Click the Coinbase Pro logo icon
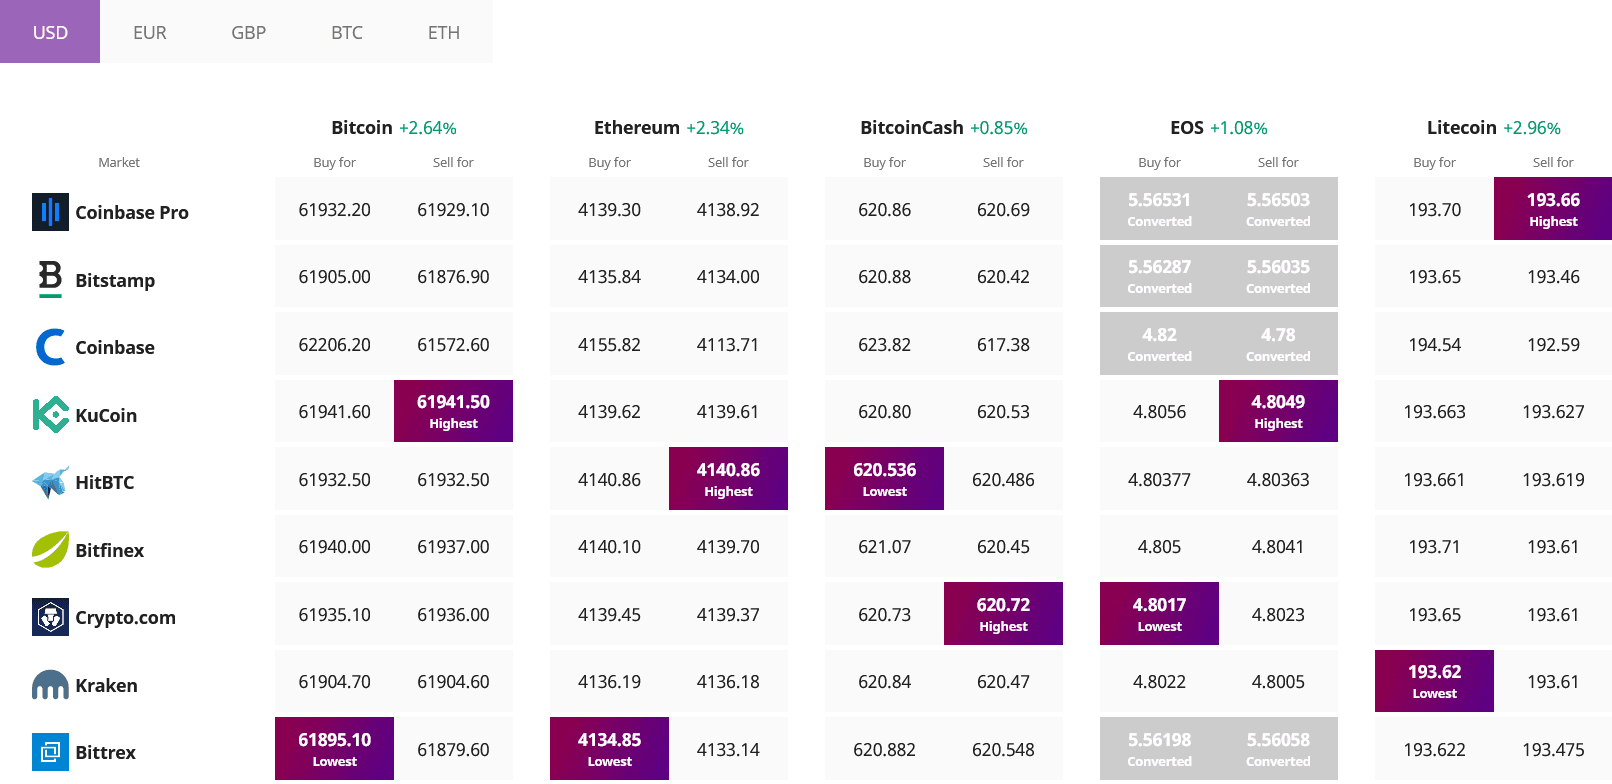This screenshot has height=784, width=1612. pyautogui.click(x=50, y=212)
